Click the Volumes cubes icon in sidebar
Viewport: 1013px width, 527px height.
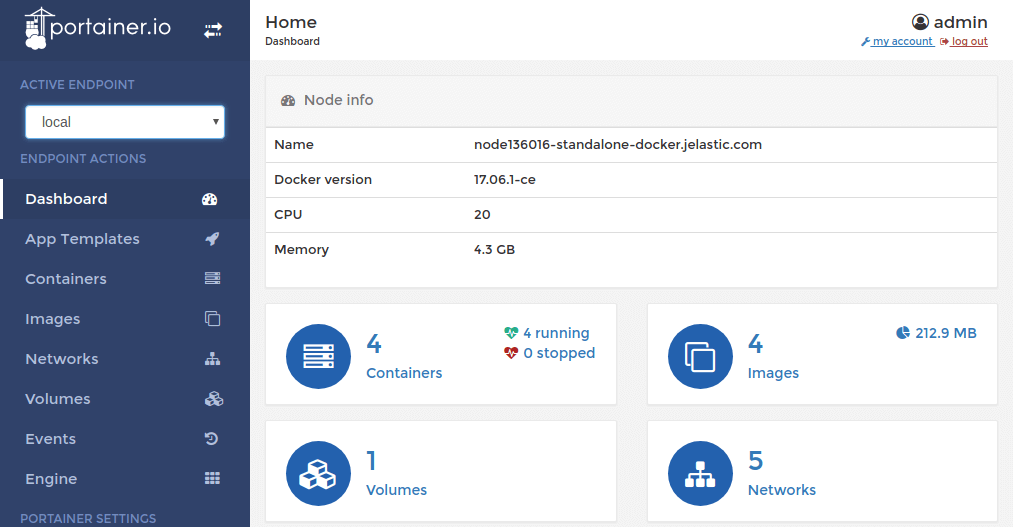(212, 399)
